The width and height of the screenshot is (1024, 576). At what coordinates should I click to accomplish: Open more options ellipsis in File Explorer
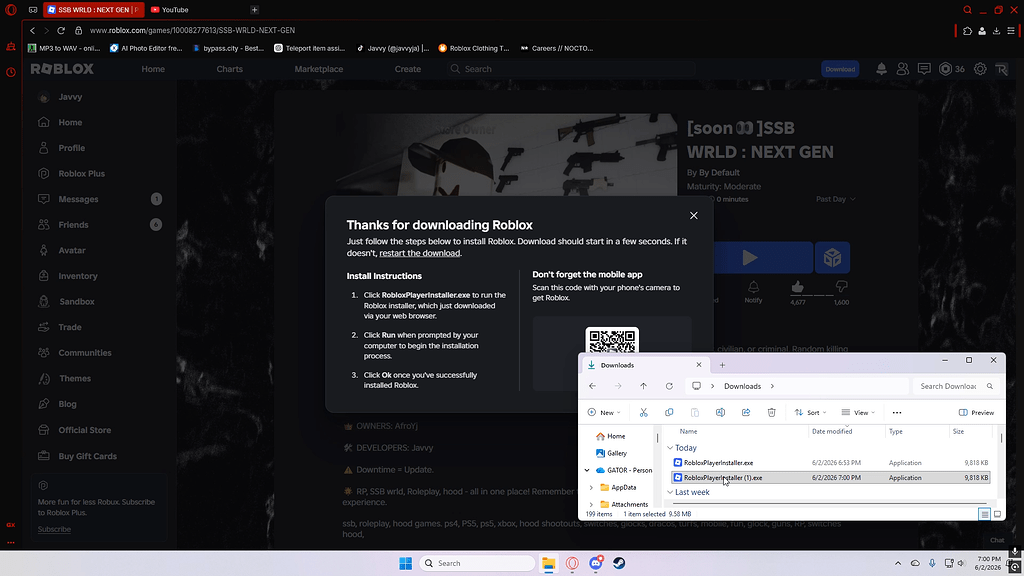897,412
